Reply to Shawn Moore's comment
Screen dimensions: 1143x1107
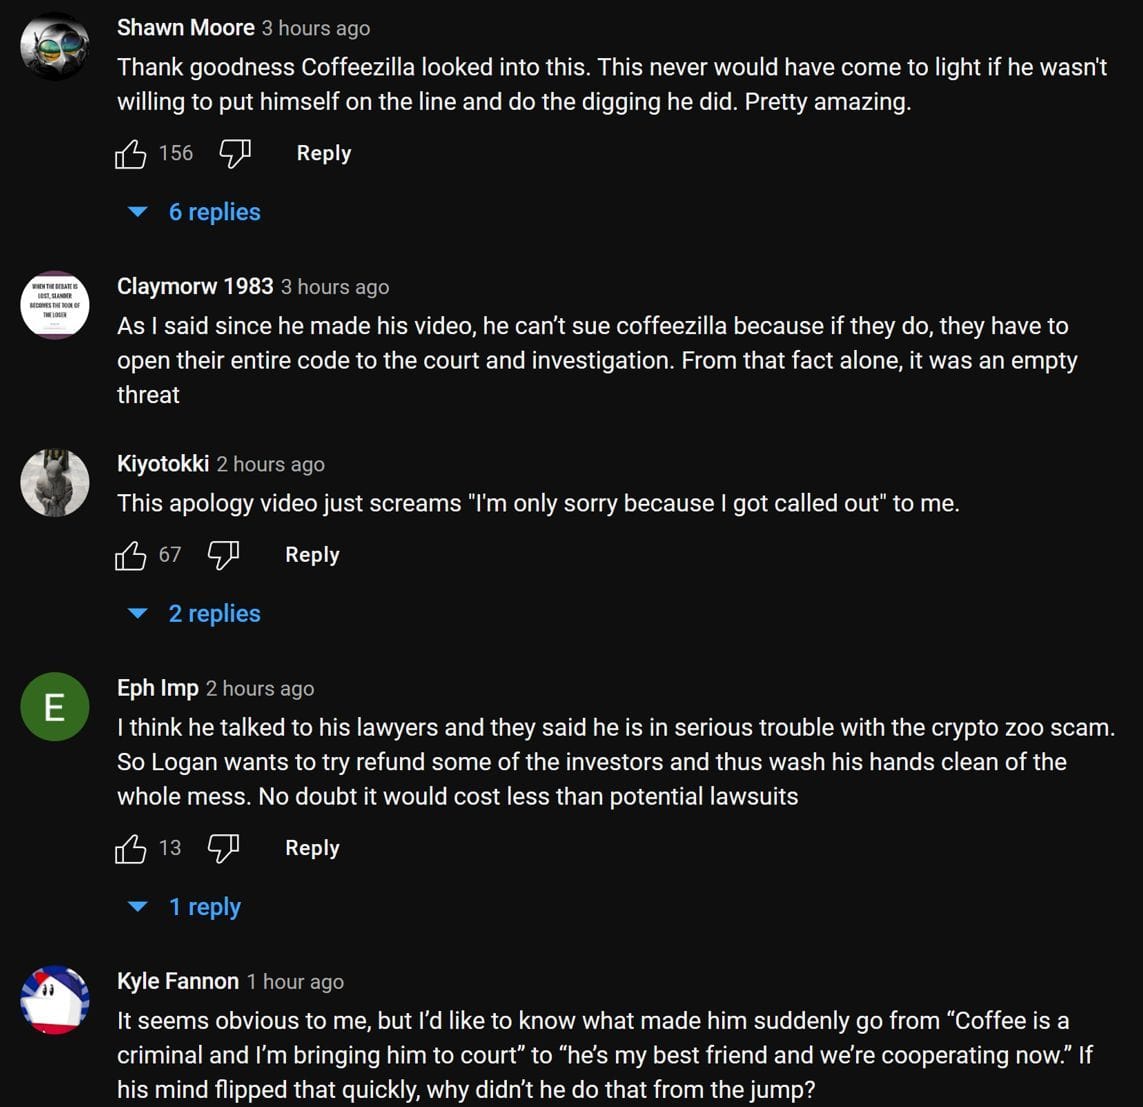point(322,153)
